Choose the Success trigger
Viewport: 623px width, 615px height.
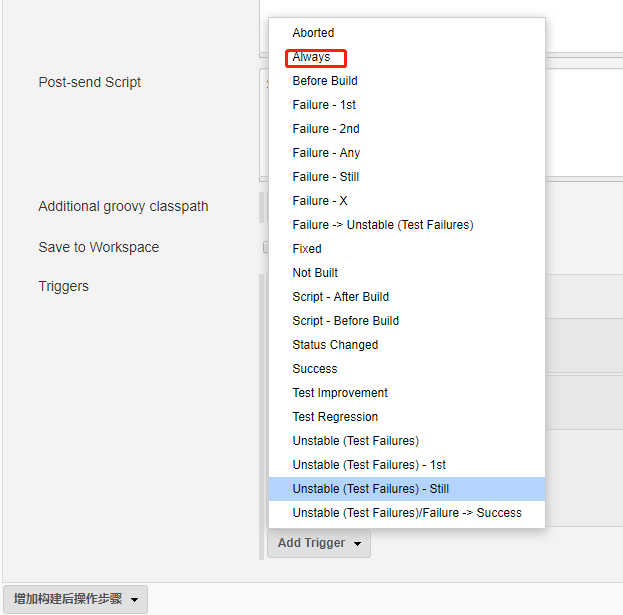click(315, 369)
